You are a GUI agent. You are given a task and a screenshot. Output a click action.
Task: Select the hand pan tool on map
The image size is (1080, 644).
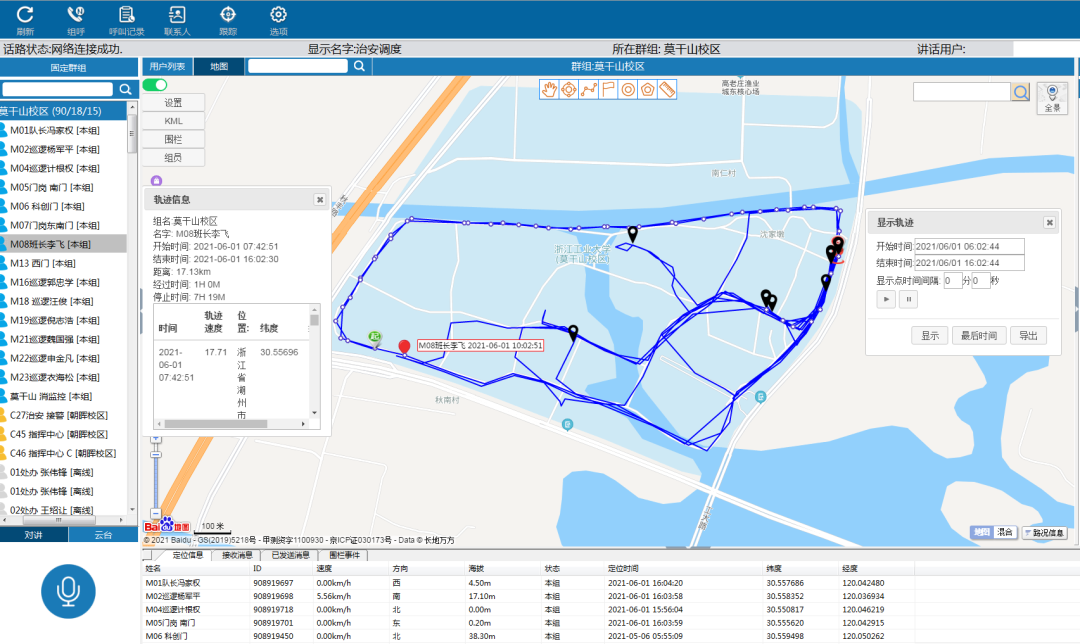549,89
